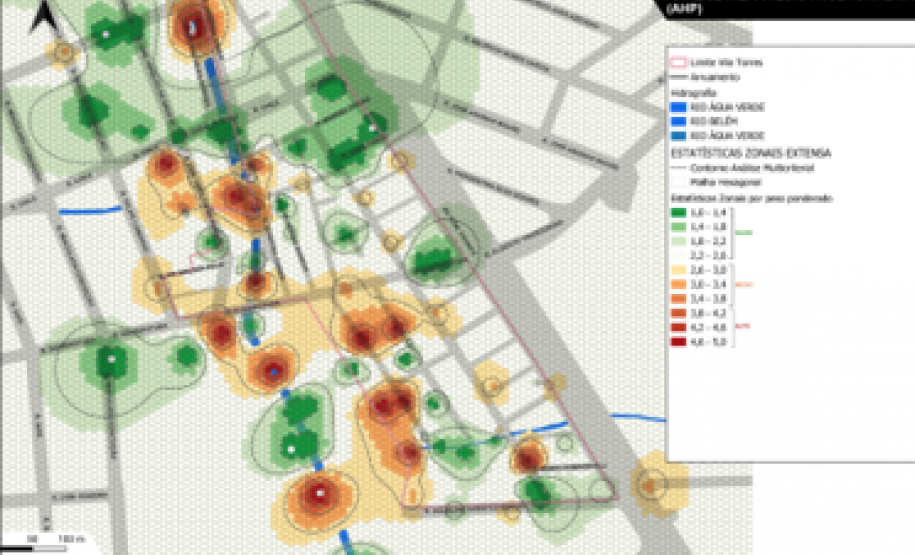Pick the dark green 1,0 – 1,4 swatch
The width and height of the screenshot is (915, 555).
pos(677,212)
